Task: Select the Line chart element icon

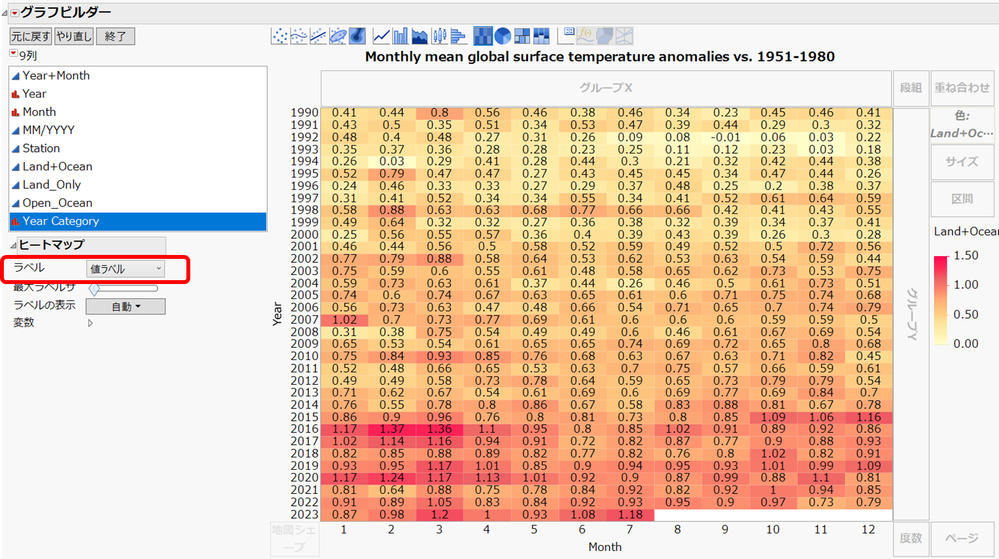Action: coord(381,36)
